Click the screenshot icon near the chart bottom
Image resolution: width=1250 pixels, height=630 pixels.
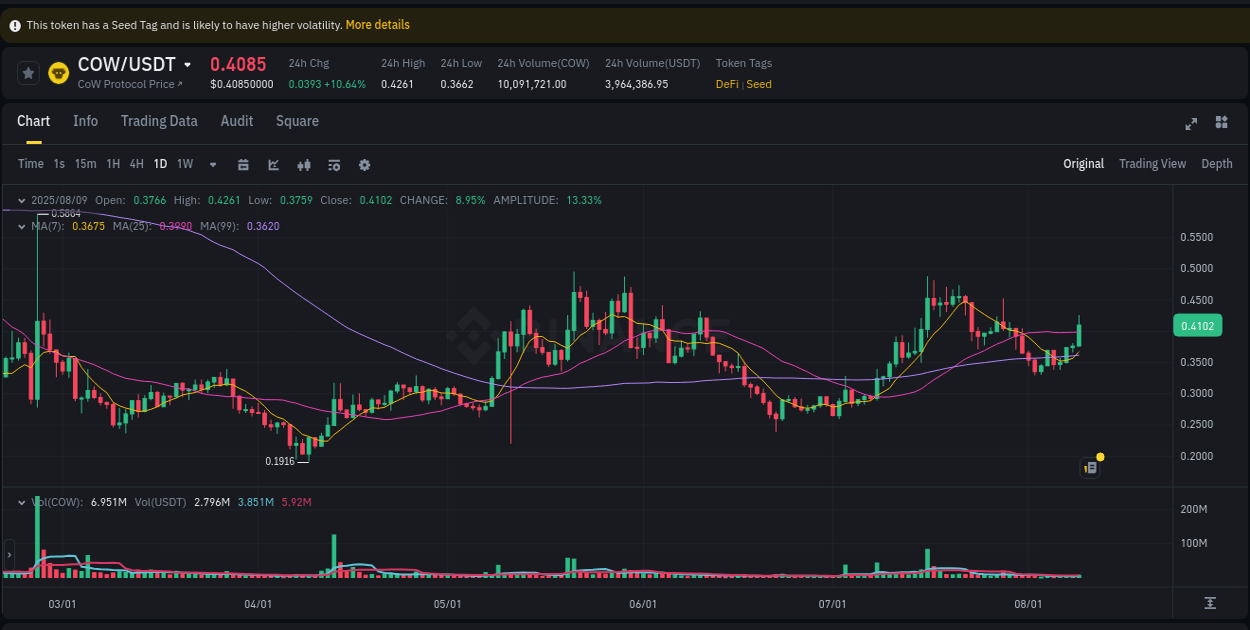coord(1090,467)
